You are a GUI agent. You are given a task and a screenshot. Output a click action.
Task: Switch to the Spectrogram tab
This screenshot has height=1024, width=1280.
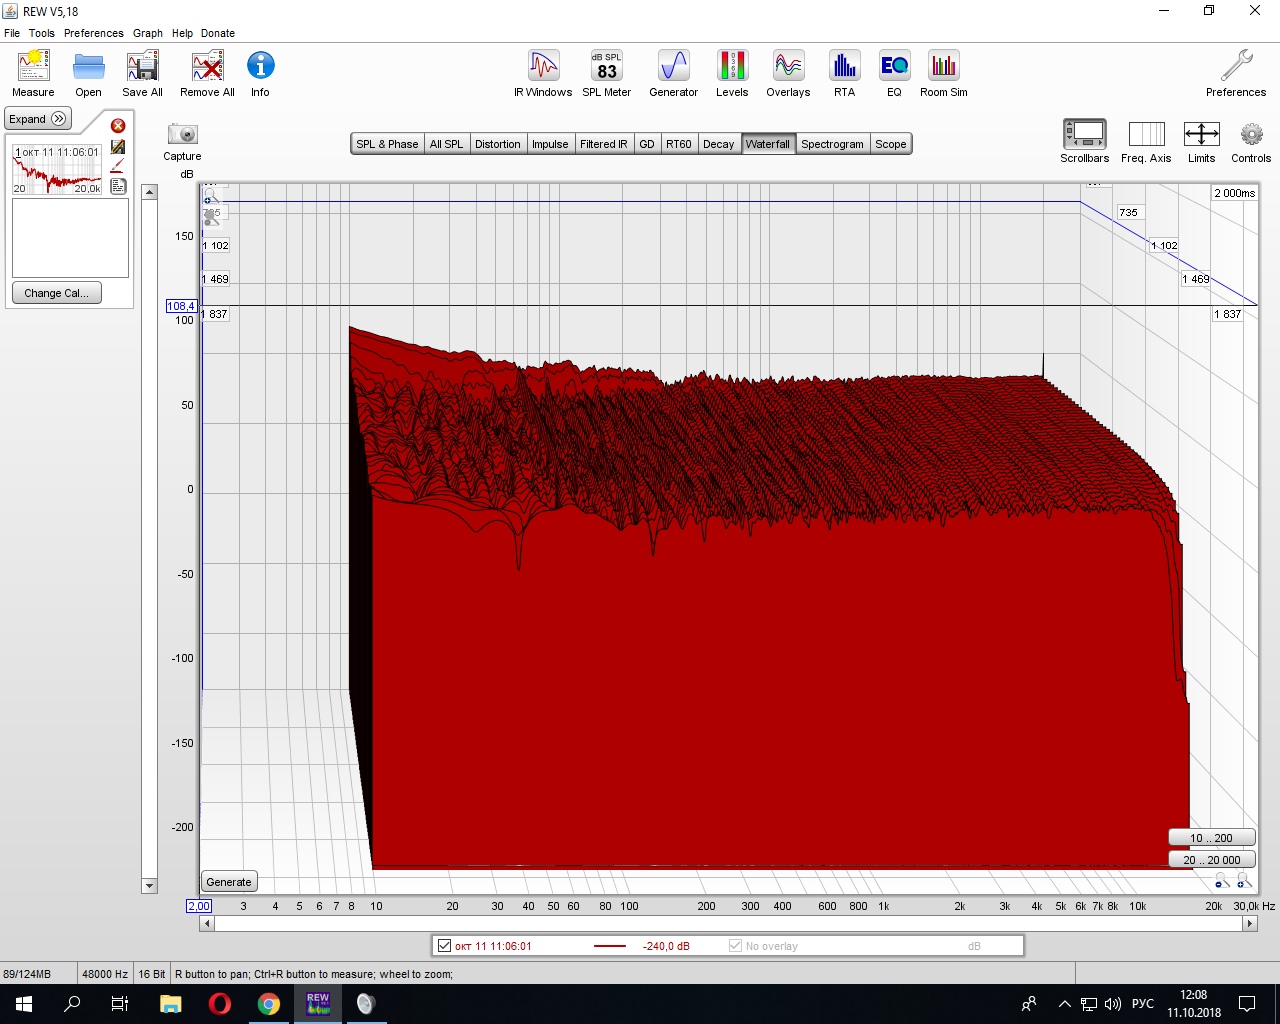831,144
